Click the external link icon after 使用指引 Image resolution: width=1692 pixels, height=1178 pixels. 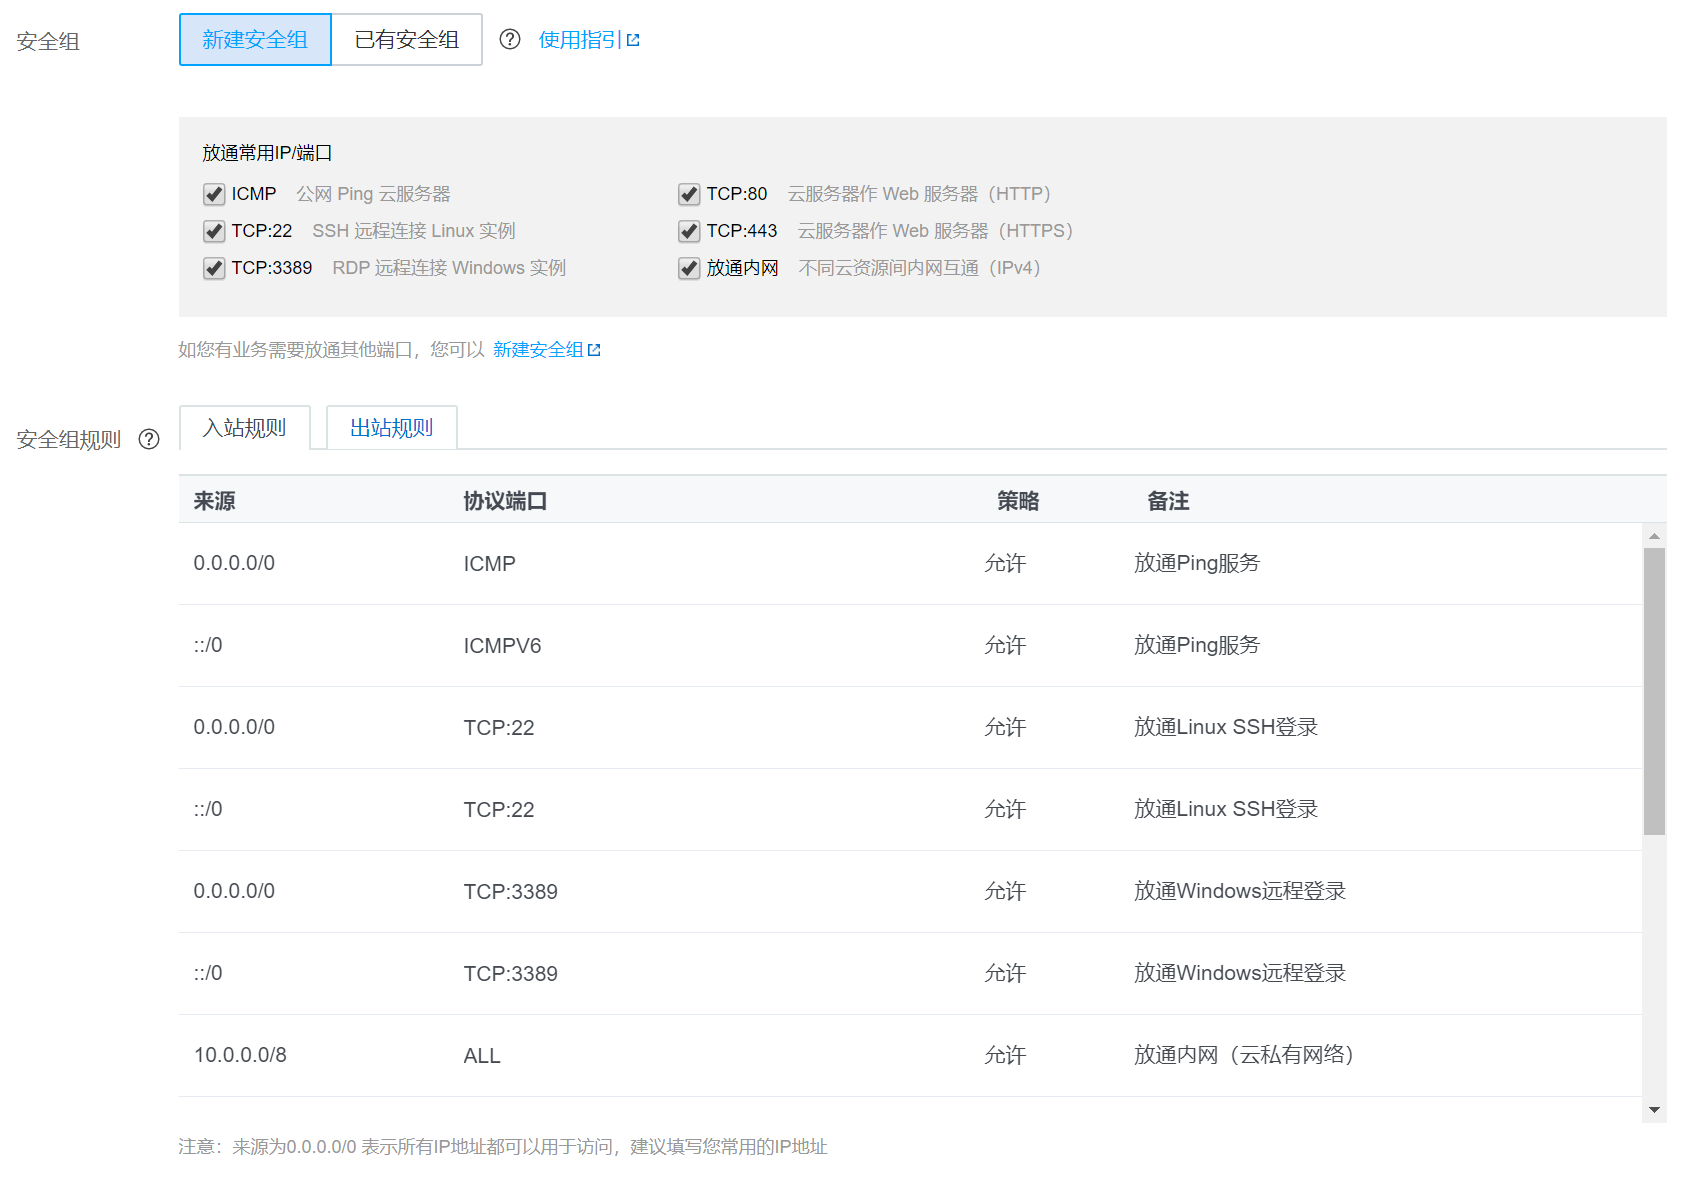pos(633,41)
